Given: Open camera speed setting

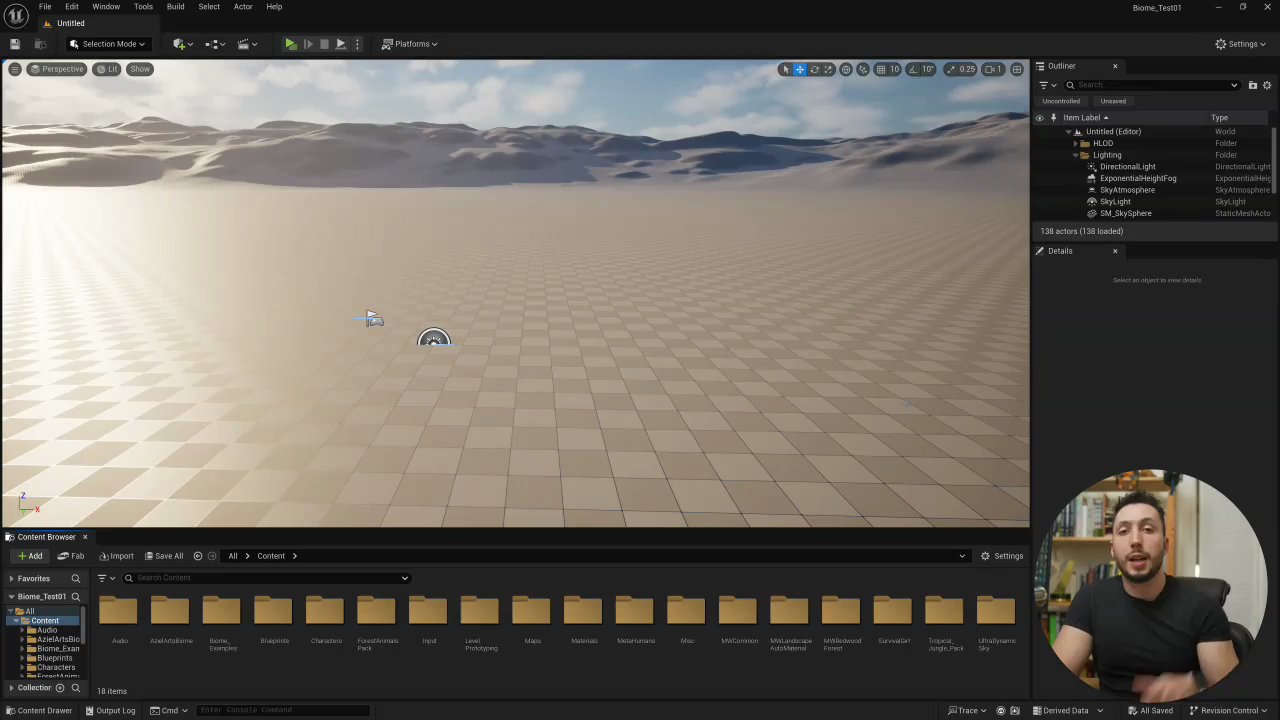Looking at the screenshot, I should click(x=993, y=69).
